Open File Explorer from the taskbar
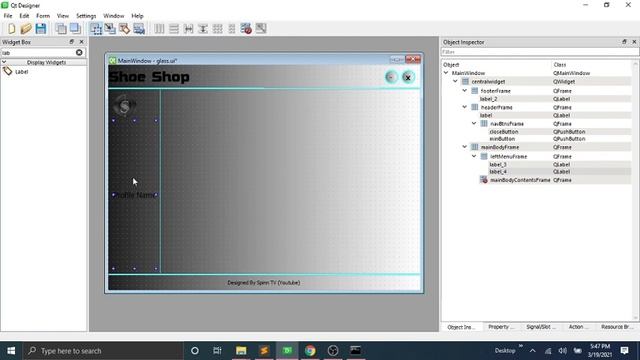 (241, 351)
